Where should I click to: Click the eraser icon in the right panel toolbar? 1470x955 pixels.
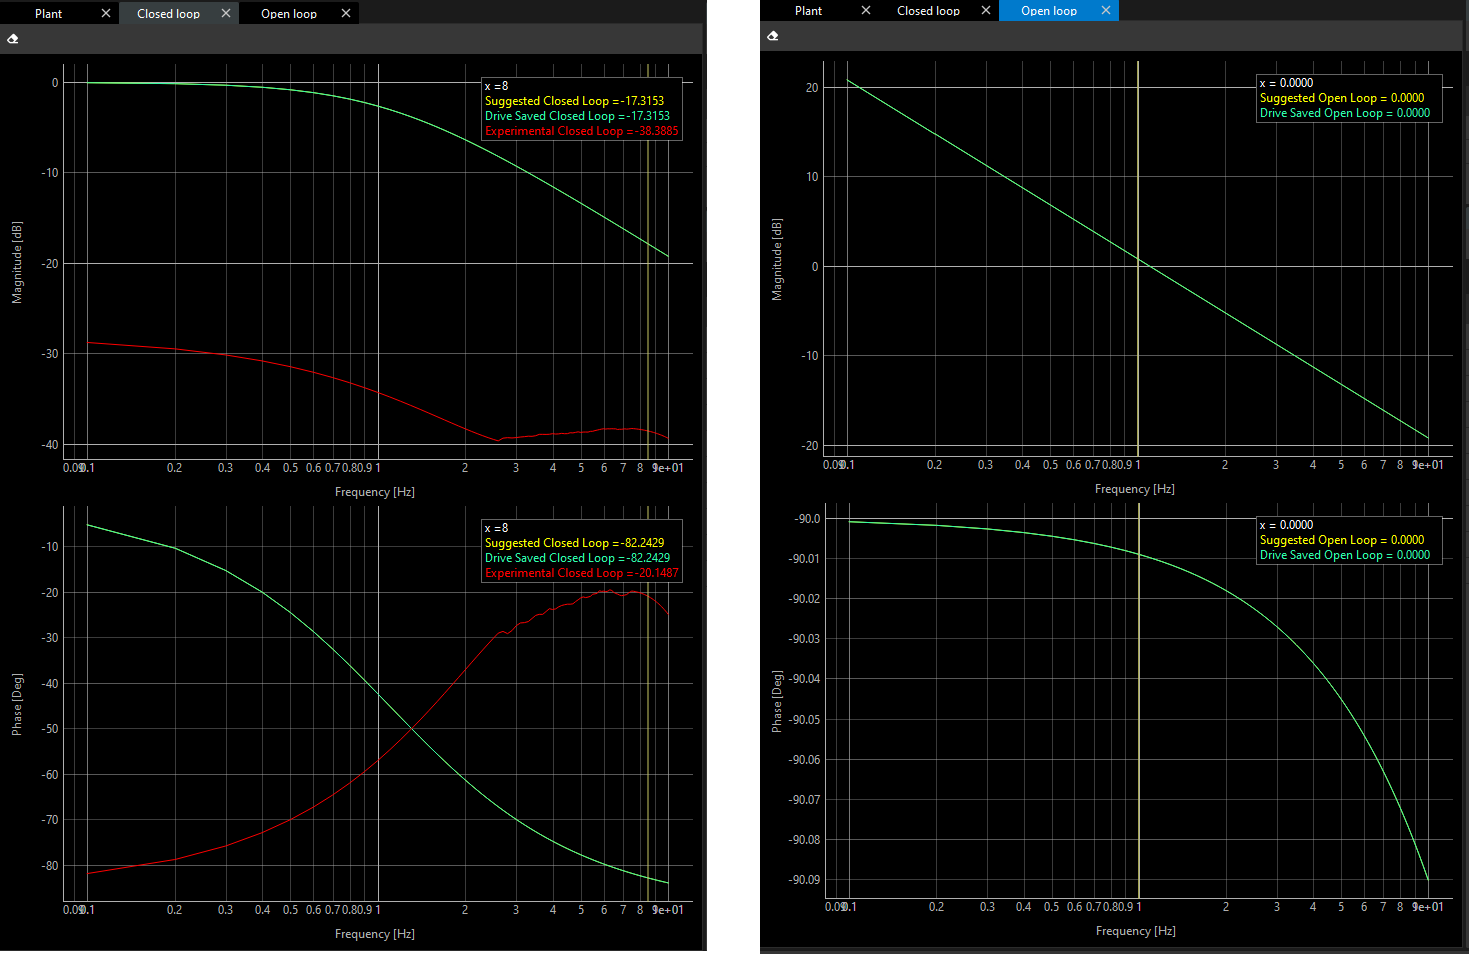pyautogui.click(x=772, y=36)
